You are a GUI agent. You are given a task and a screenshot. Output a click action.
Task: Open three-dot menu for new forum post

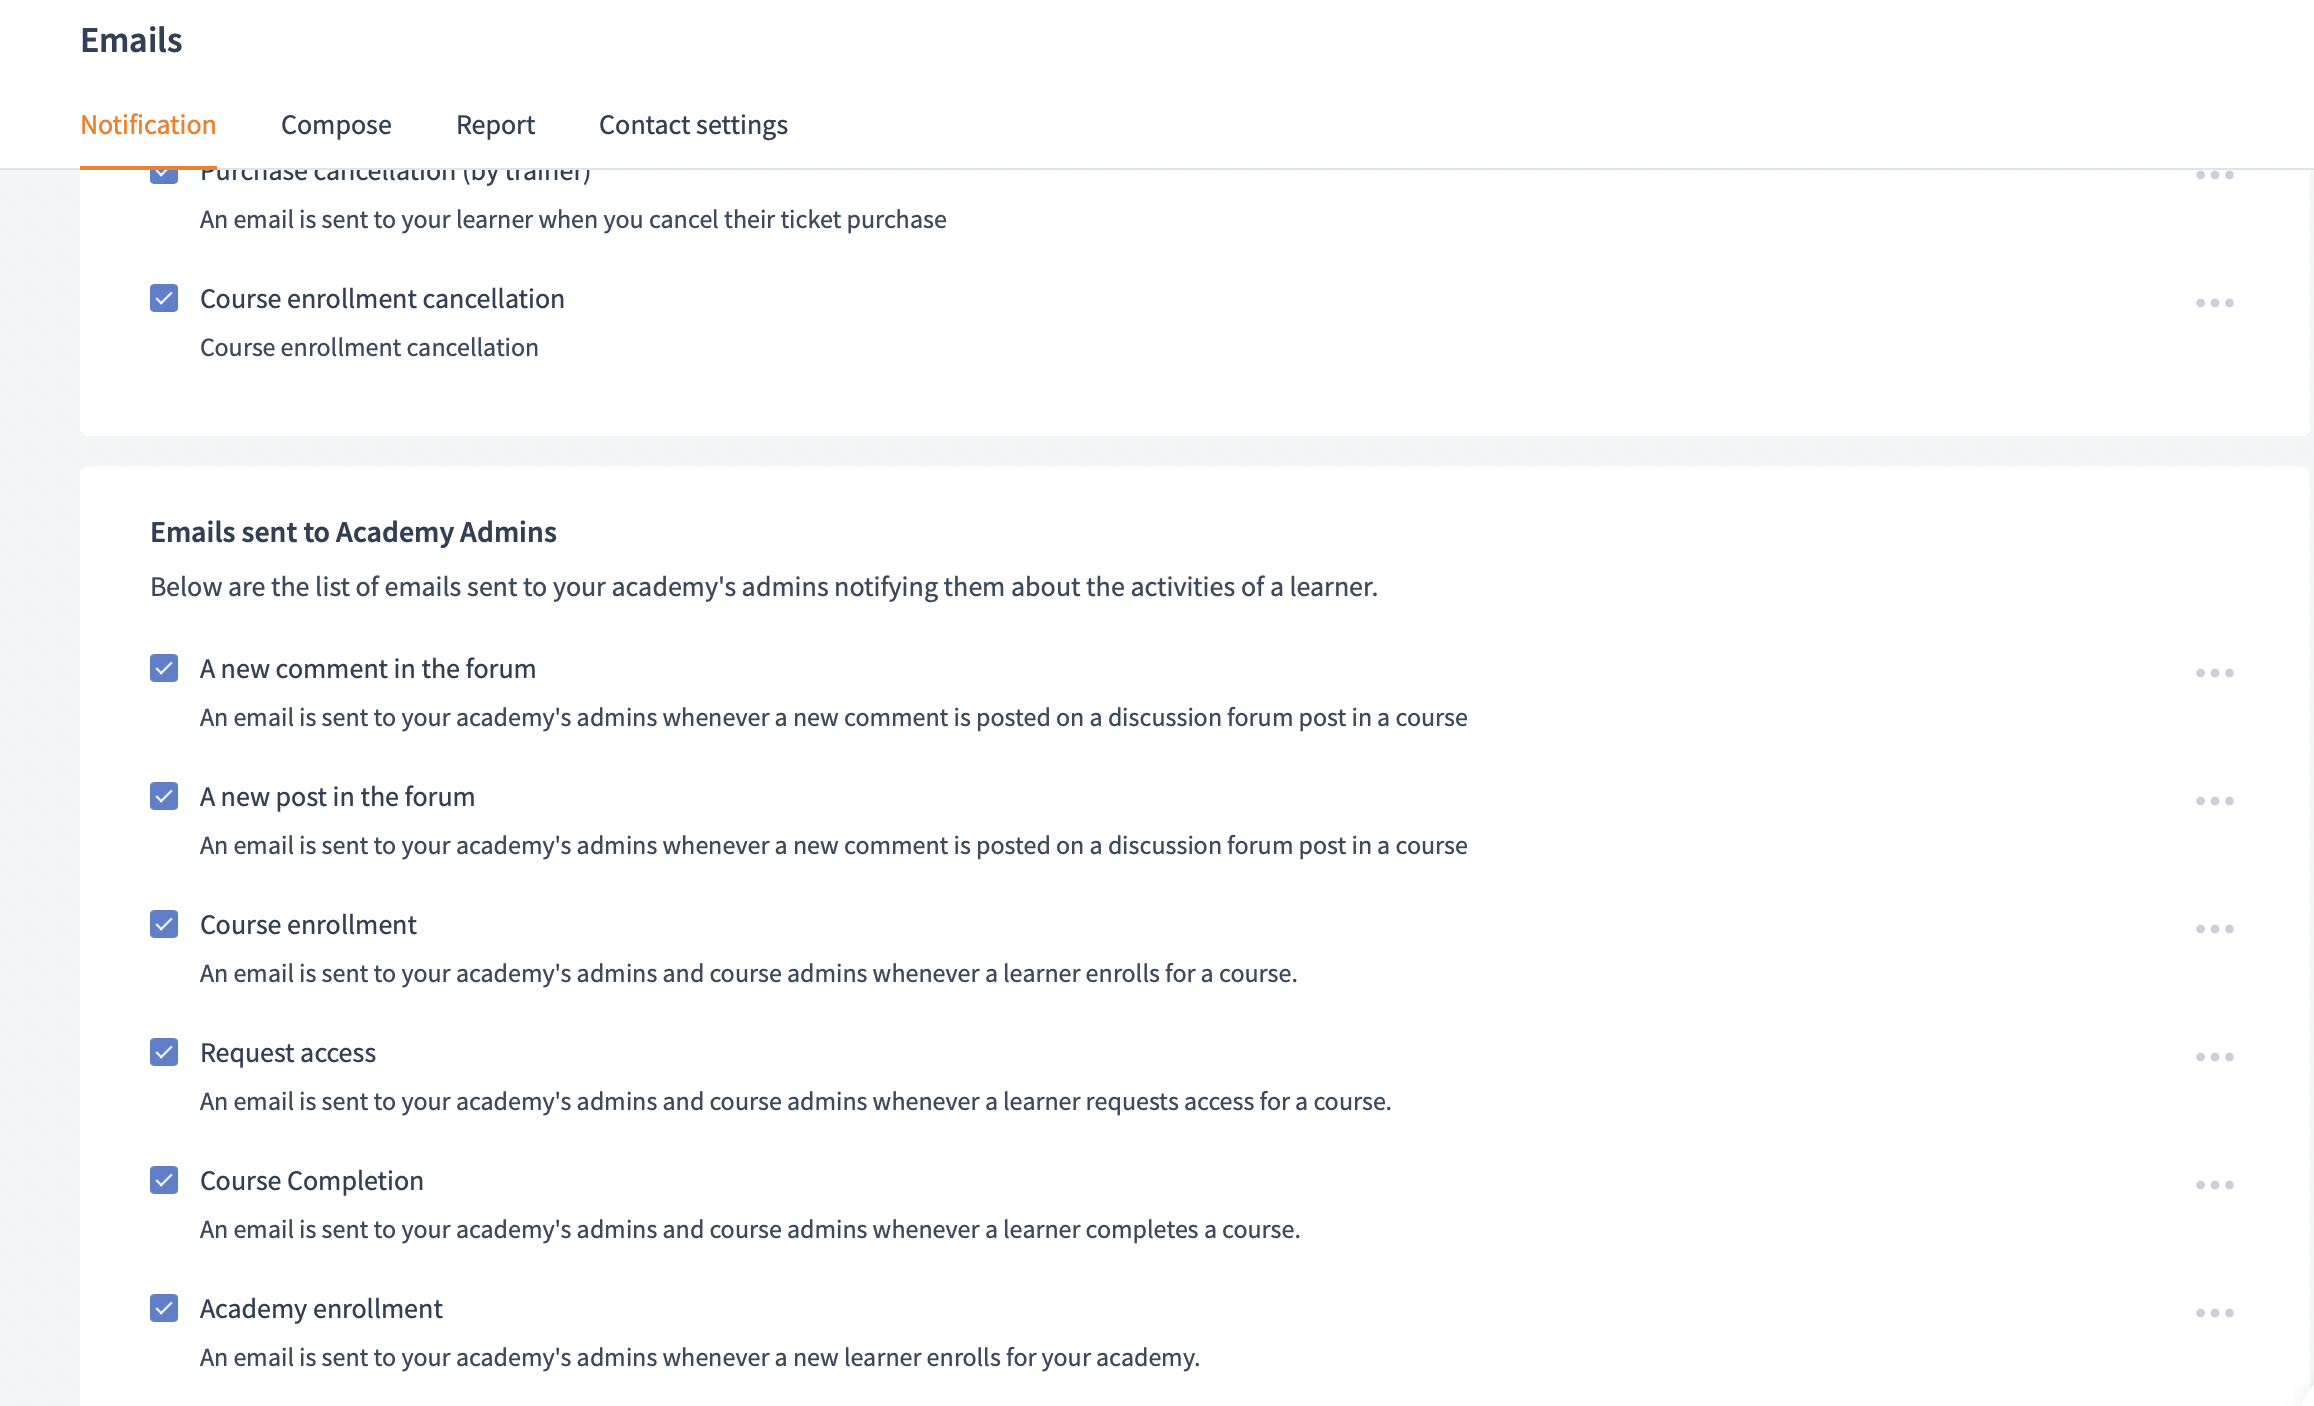pyautogui.click(x=2214, y=801)
